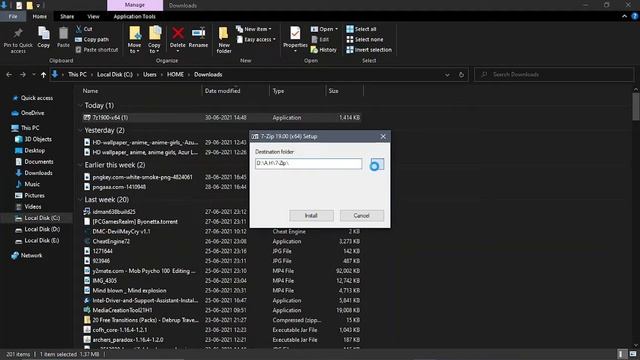Expand the address bar history dropdown
Screen dimensions: 640x360
pyautogui.click(x=447, y=75)
